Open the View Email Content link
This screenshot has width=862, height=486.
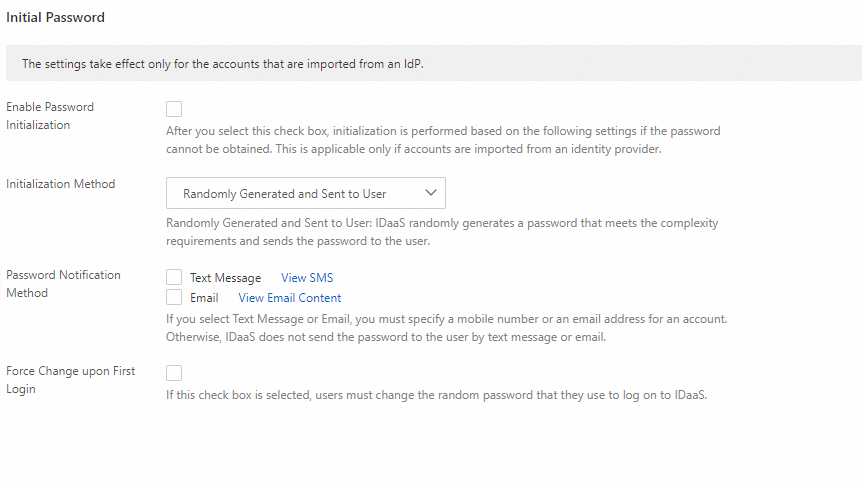coord(290,298)
